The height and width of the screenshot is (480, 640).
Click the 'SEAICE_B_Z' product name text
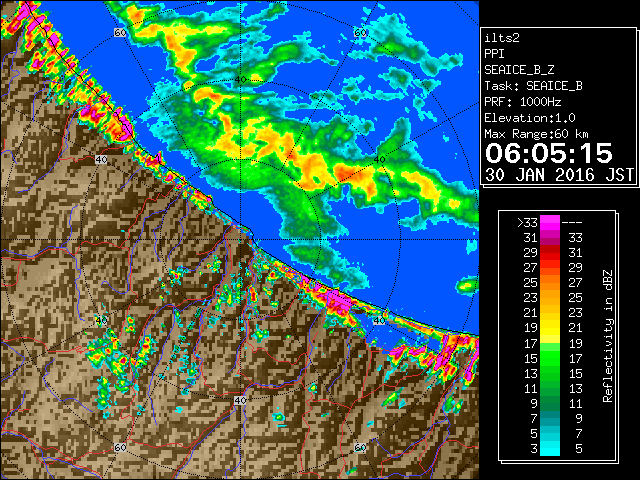(x=519, y=70)
